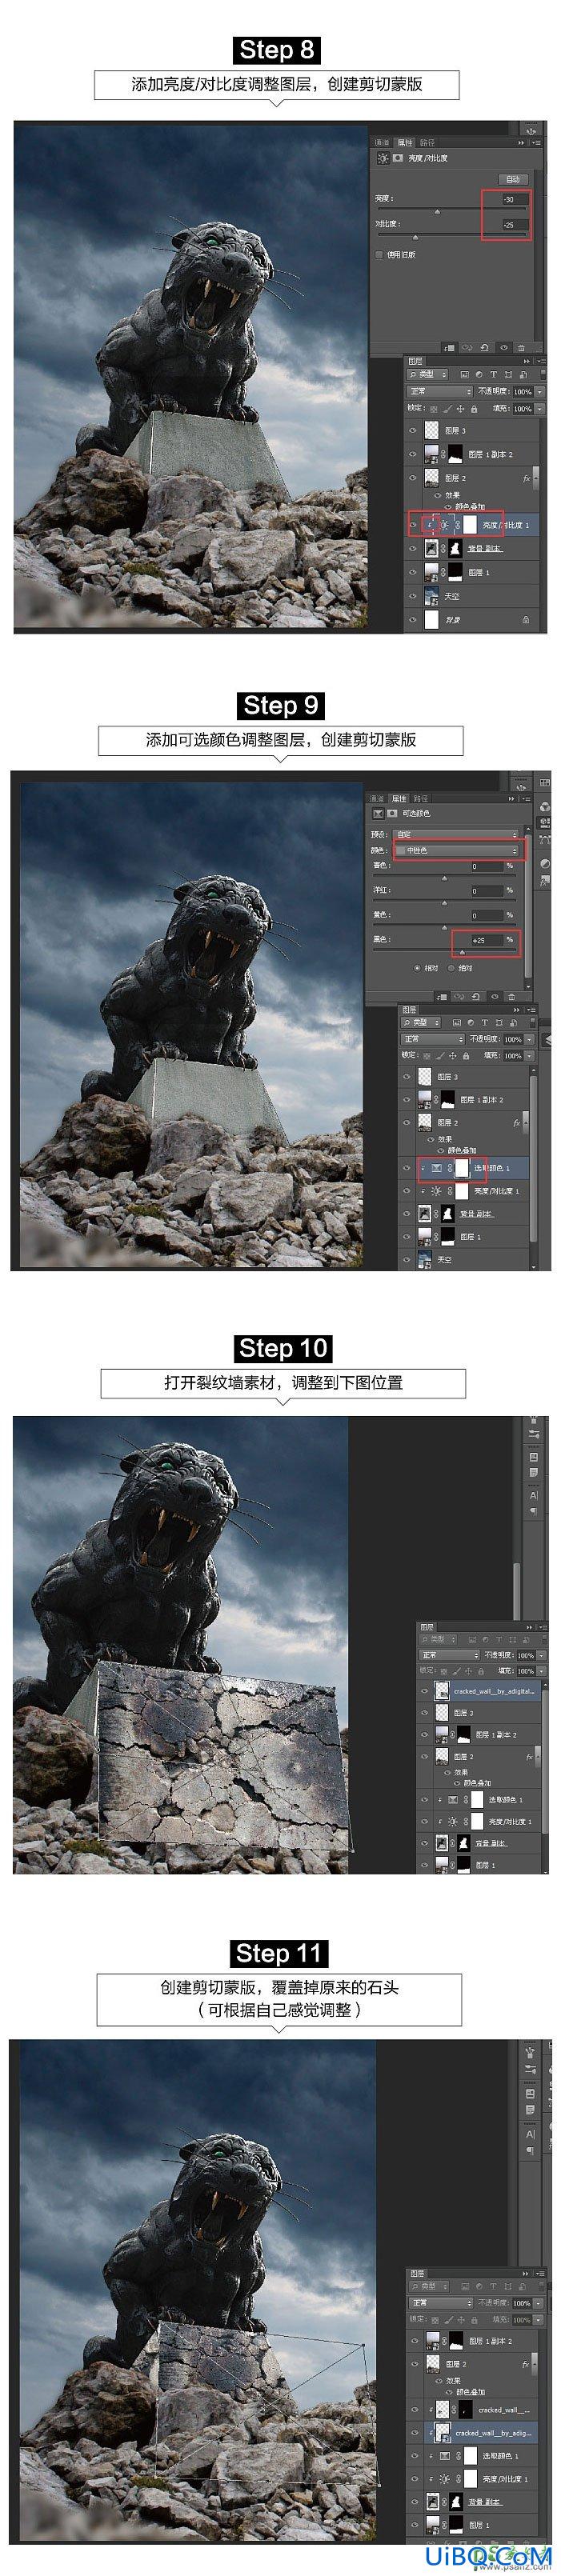Open Properties panel menu icon in Step 8
Image resolution: width=561 pixels, height=2576 pixels.
click(536, 143)
